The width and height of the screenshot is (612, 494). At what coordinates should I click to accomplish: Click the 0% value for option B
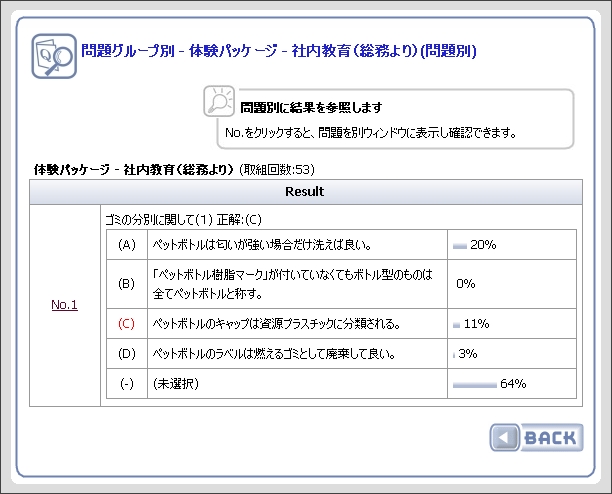coord(465,284)
